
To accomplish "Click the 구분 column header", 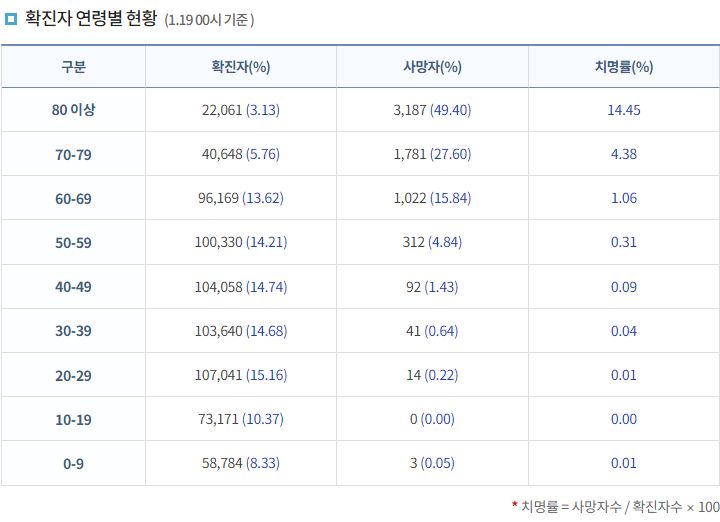I will (73, 67).
